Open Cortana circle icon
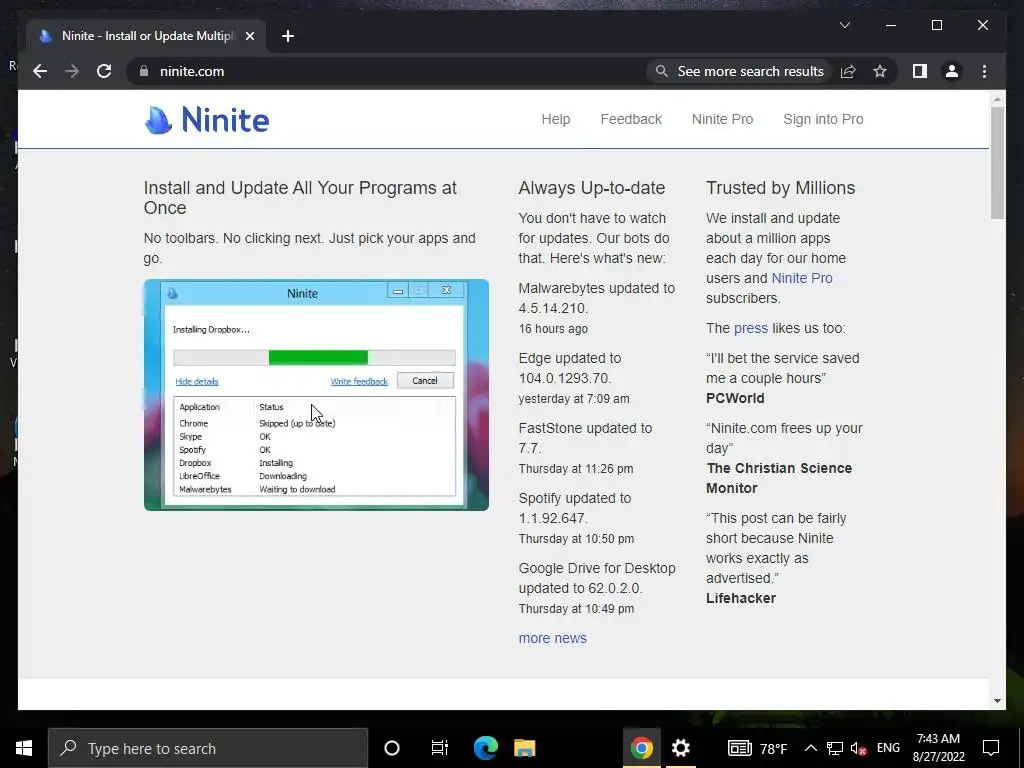This screenshot has width=1024, height=768. point(392,748)
